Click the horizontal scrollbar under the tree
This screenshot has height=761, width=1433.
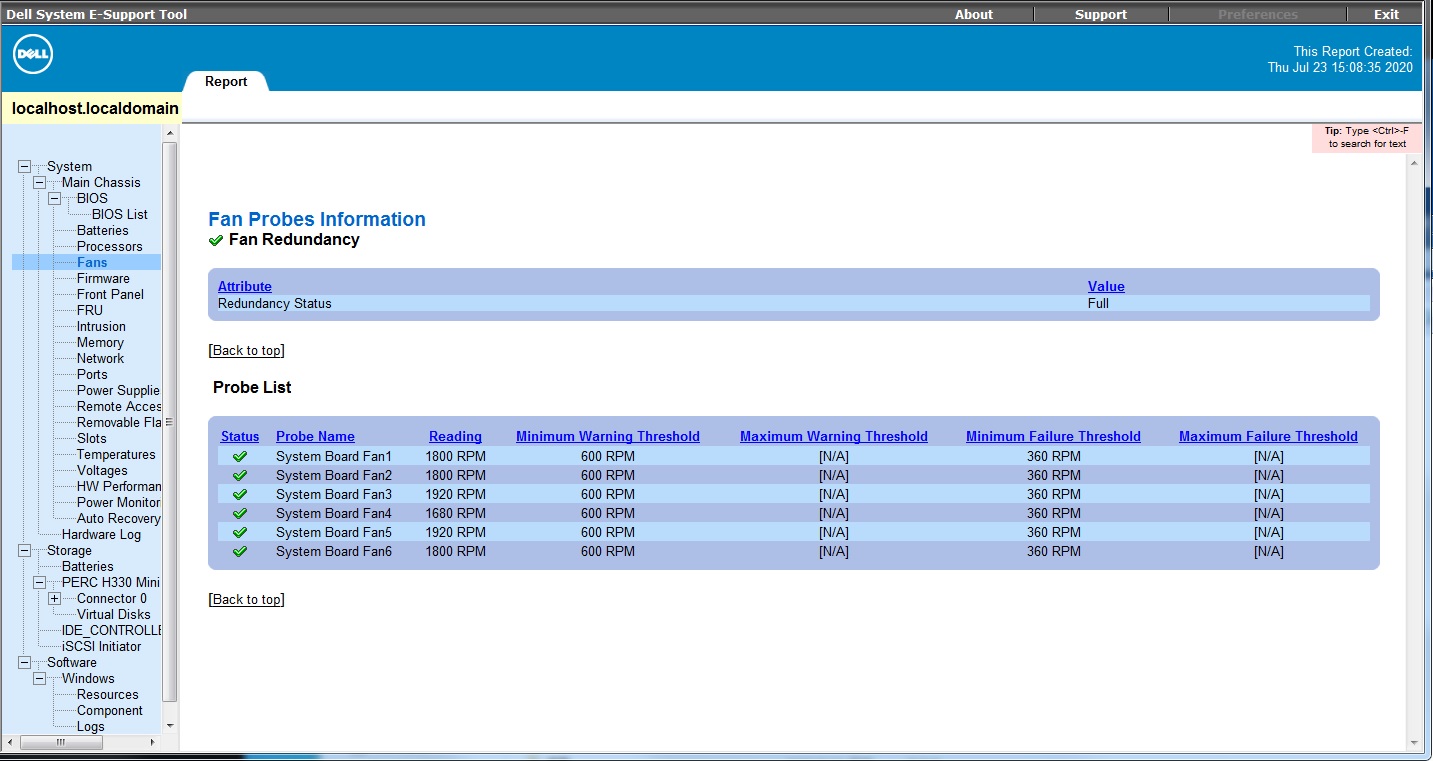tap(60, 743)
